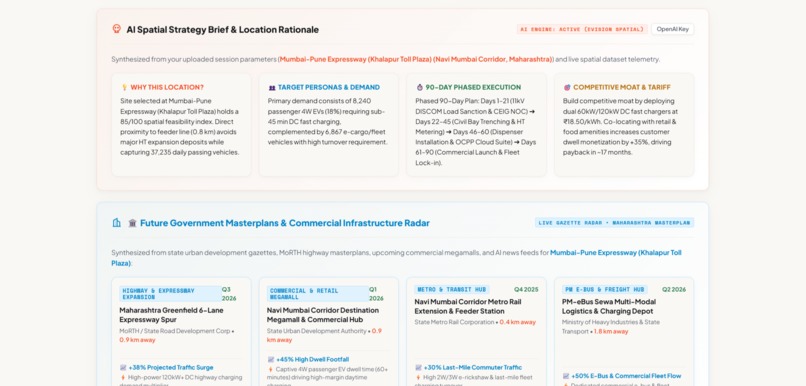Click the 90-Day Phased Execution card title

[473, 87]
